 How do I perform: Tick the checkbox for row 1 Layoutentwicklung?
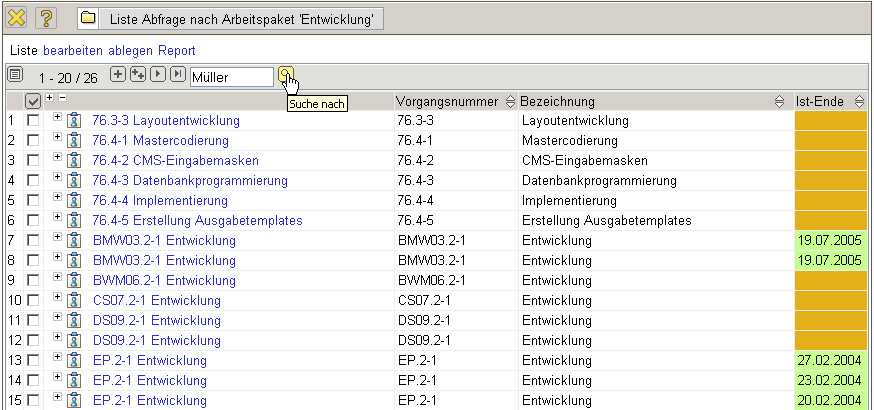tap(33, 120)
